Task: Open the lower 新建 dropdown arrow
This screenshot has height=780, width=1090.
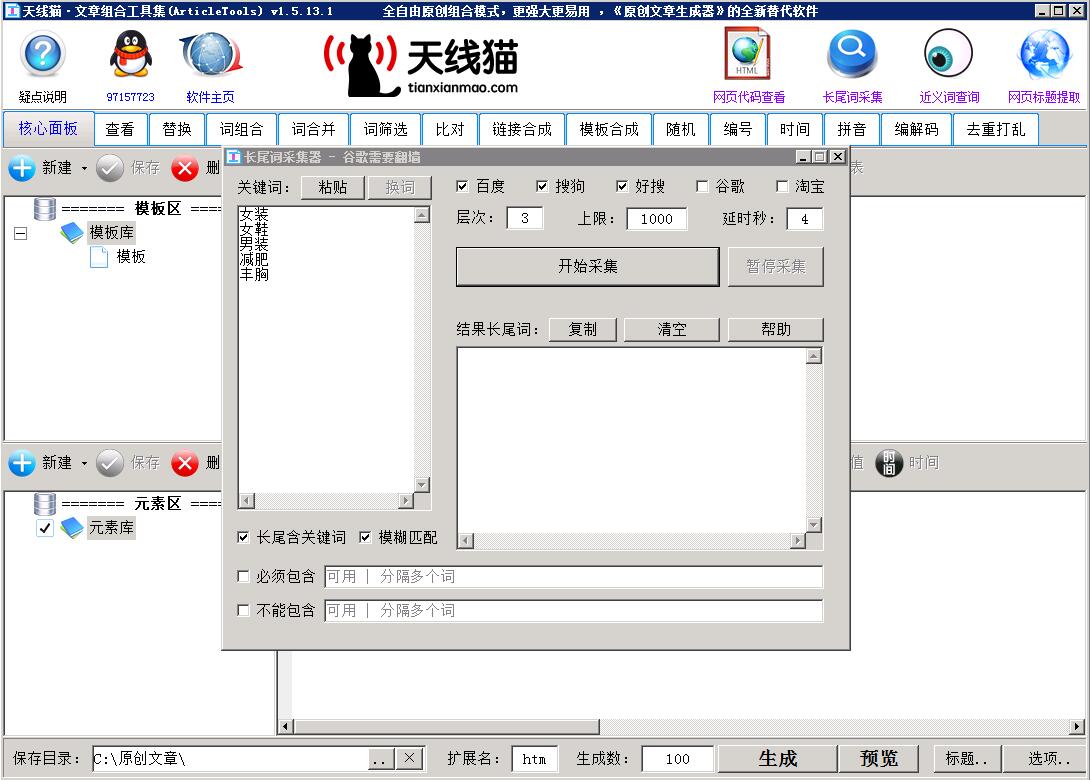Action: point(84,463)
